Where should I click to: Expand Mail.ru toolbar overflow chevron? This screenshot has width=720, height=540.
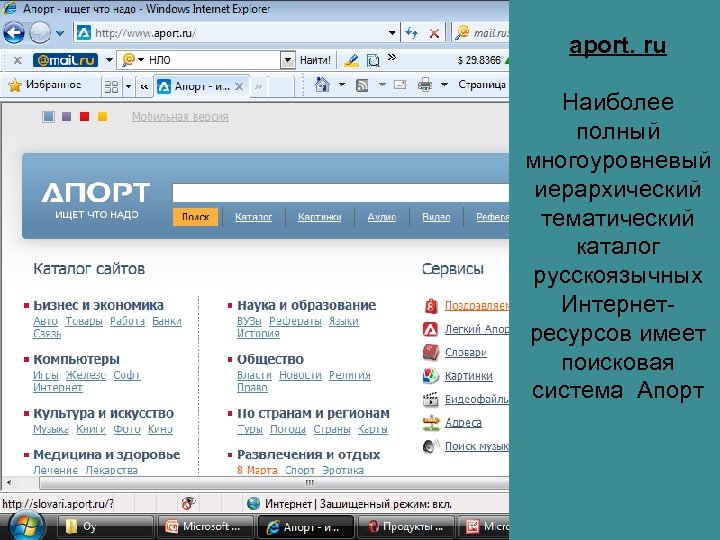point(392,57)
